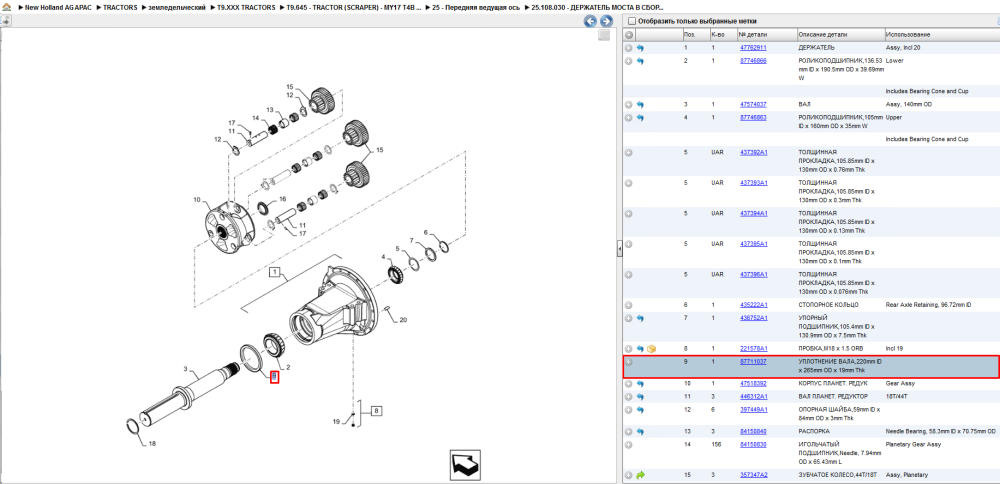The width and height of the screenshot is (1000, 484).
Task: Click blue arrow icon for ВАЛ ПЛАНЕТ. РЕДУКТОР
Action: [640, 397]
